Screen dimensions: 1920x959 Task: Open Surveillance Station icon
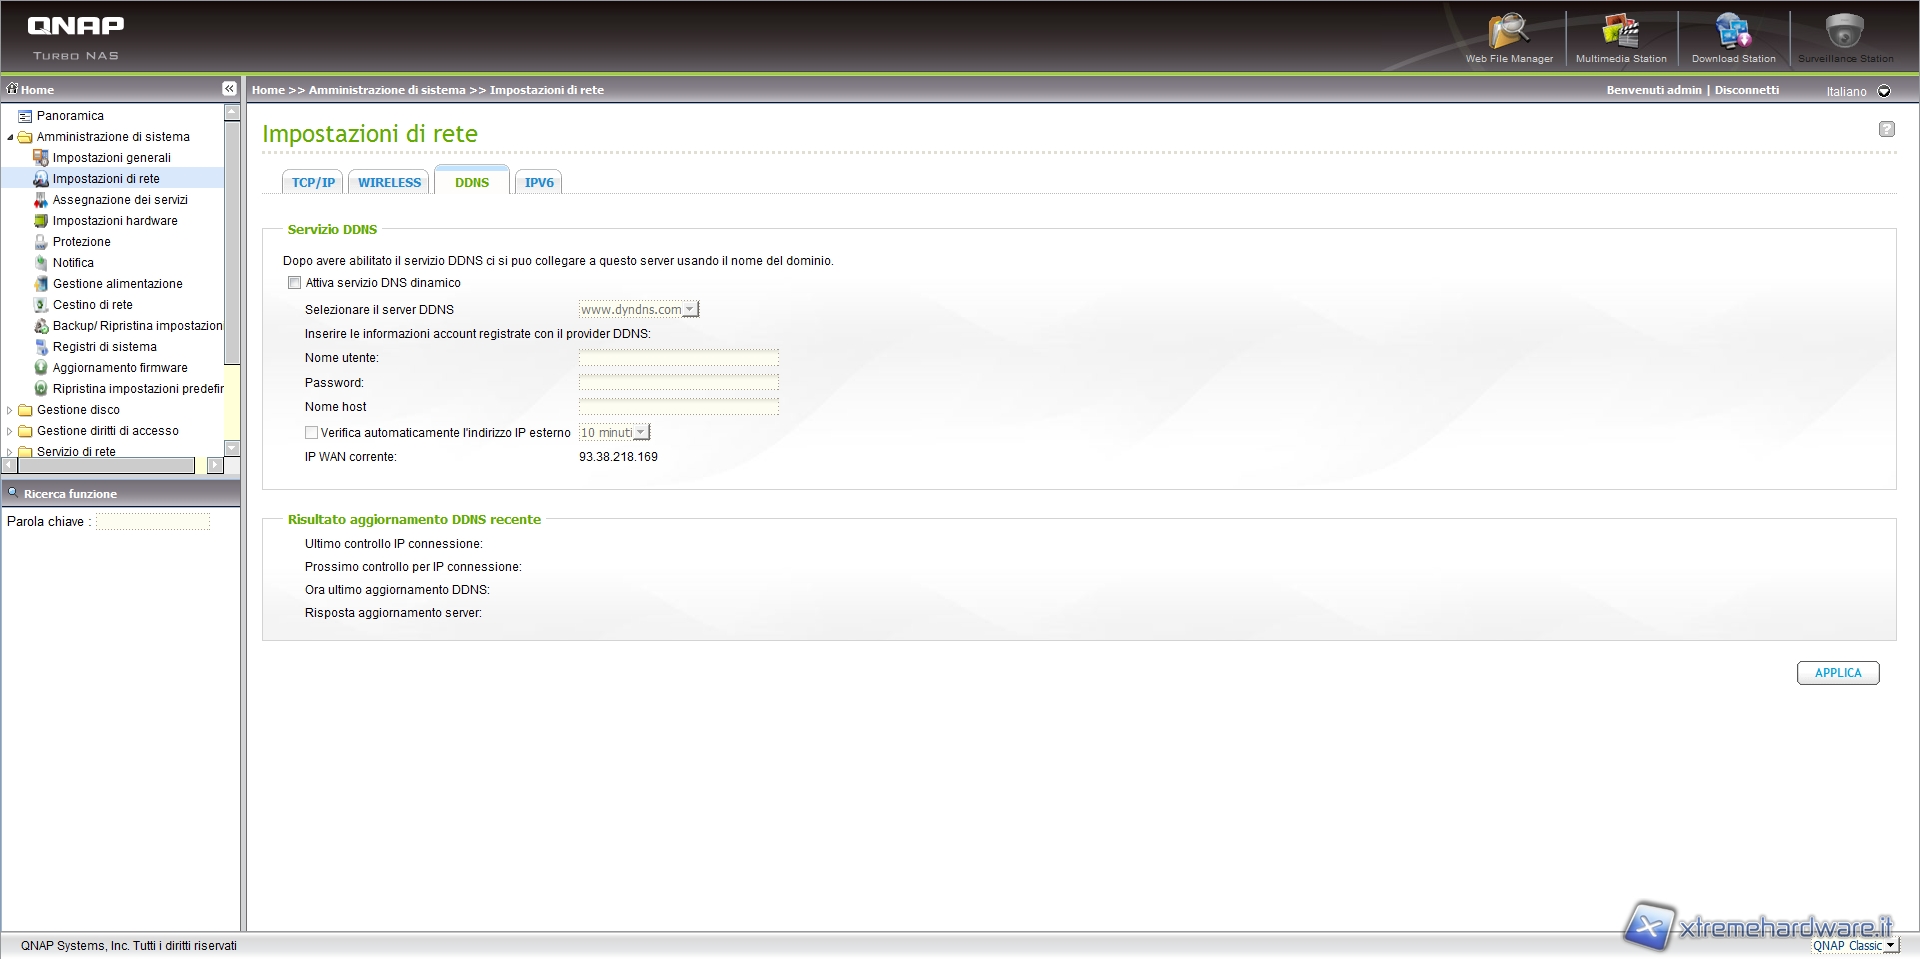click(x=1845, y=33)
